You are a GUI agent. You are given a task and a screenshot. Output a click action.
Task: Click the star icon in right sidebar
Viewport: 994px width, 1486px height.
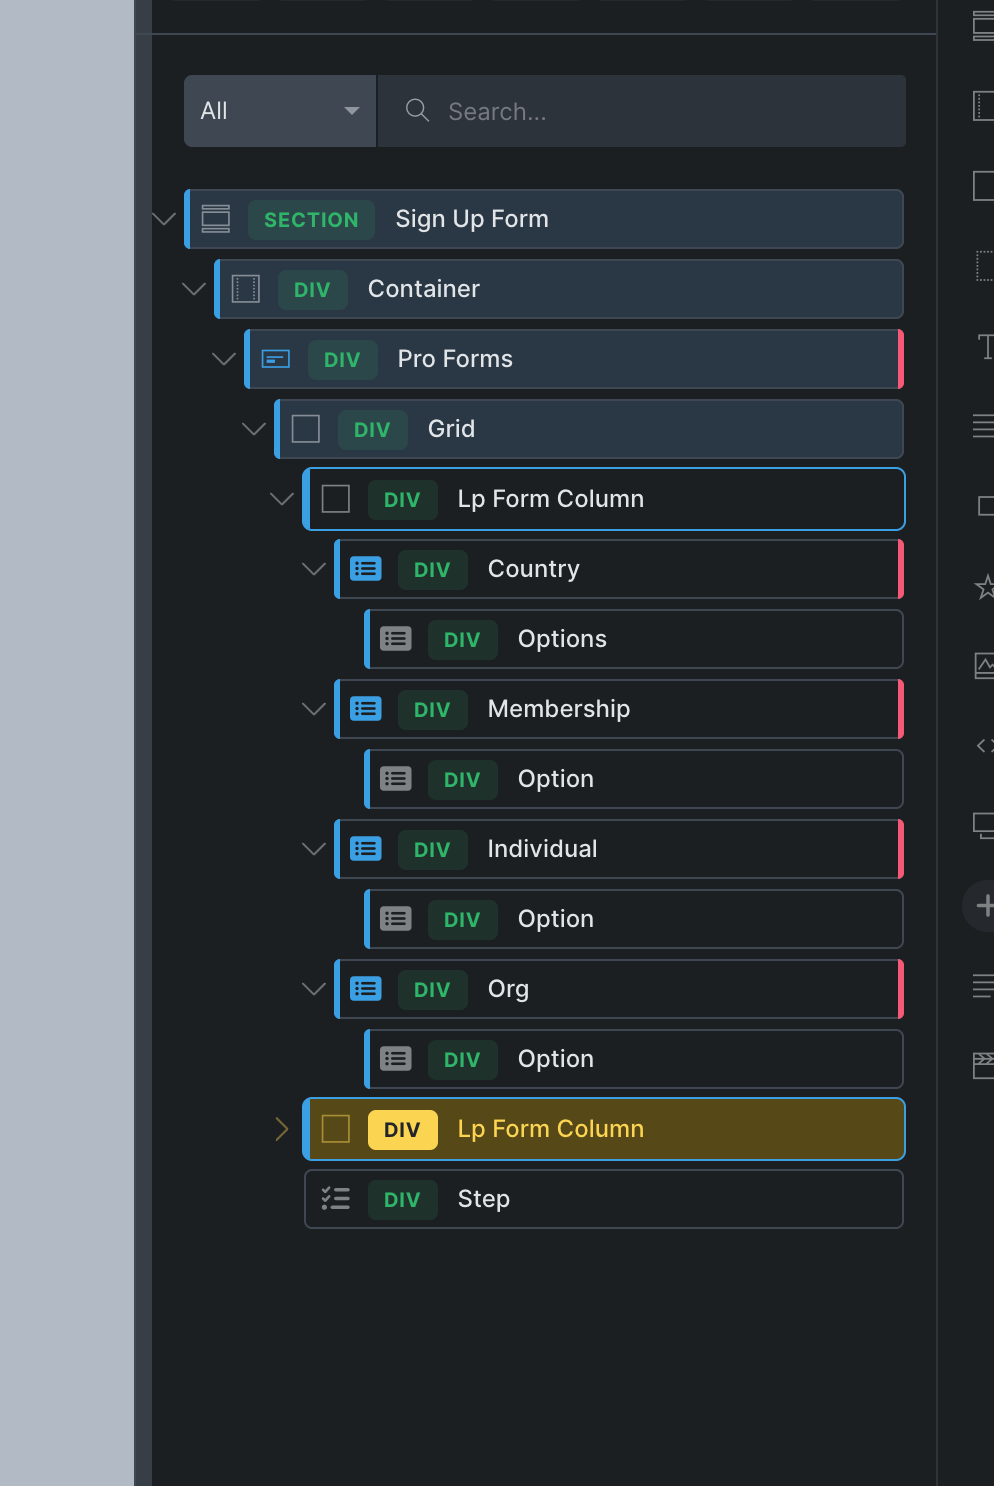[984, 587]
